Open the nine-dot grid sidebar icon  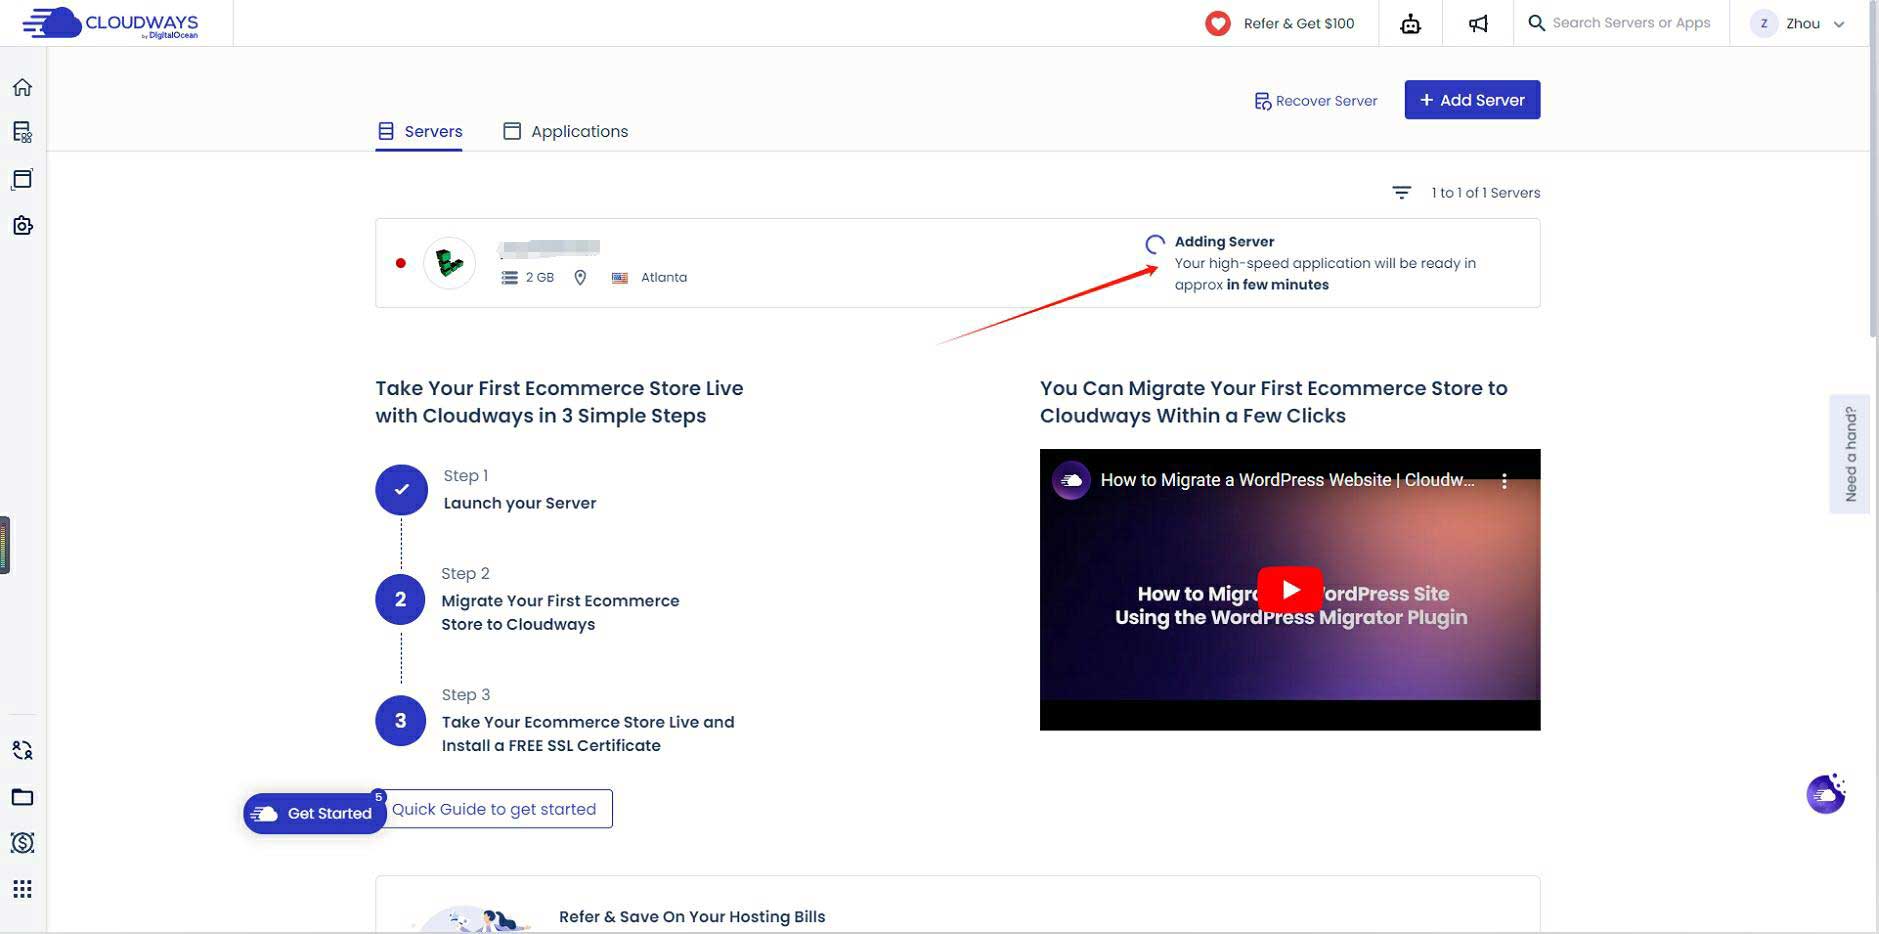point(22,889)
